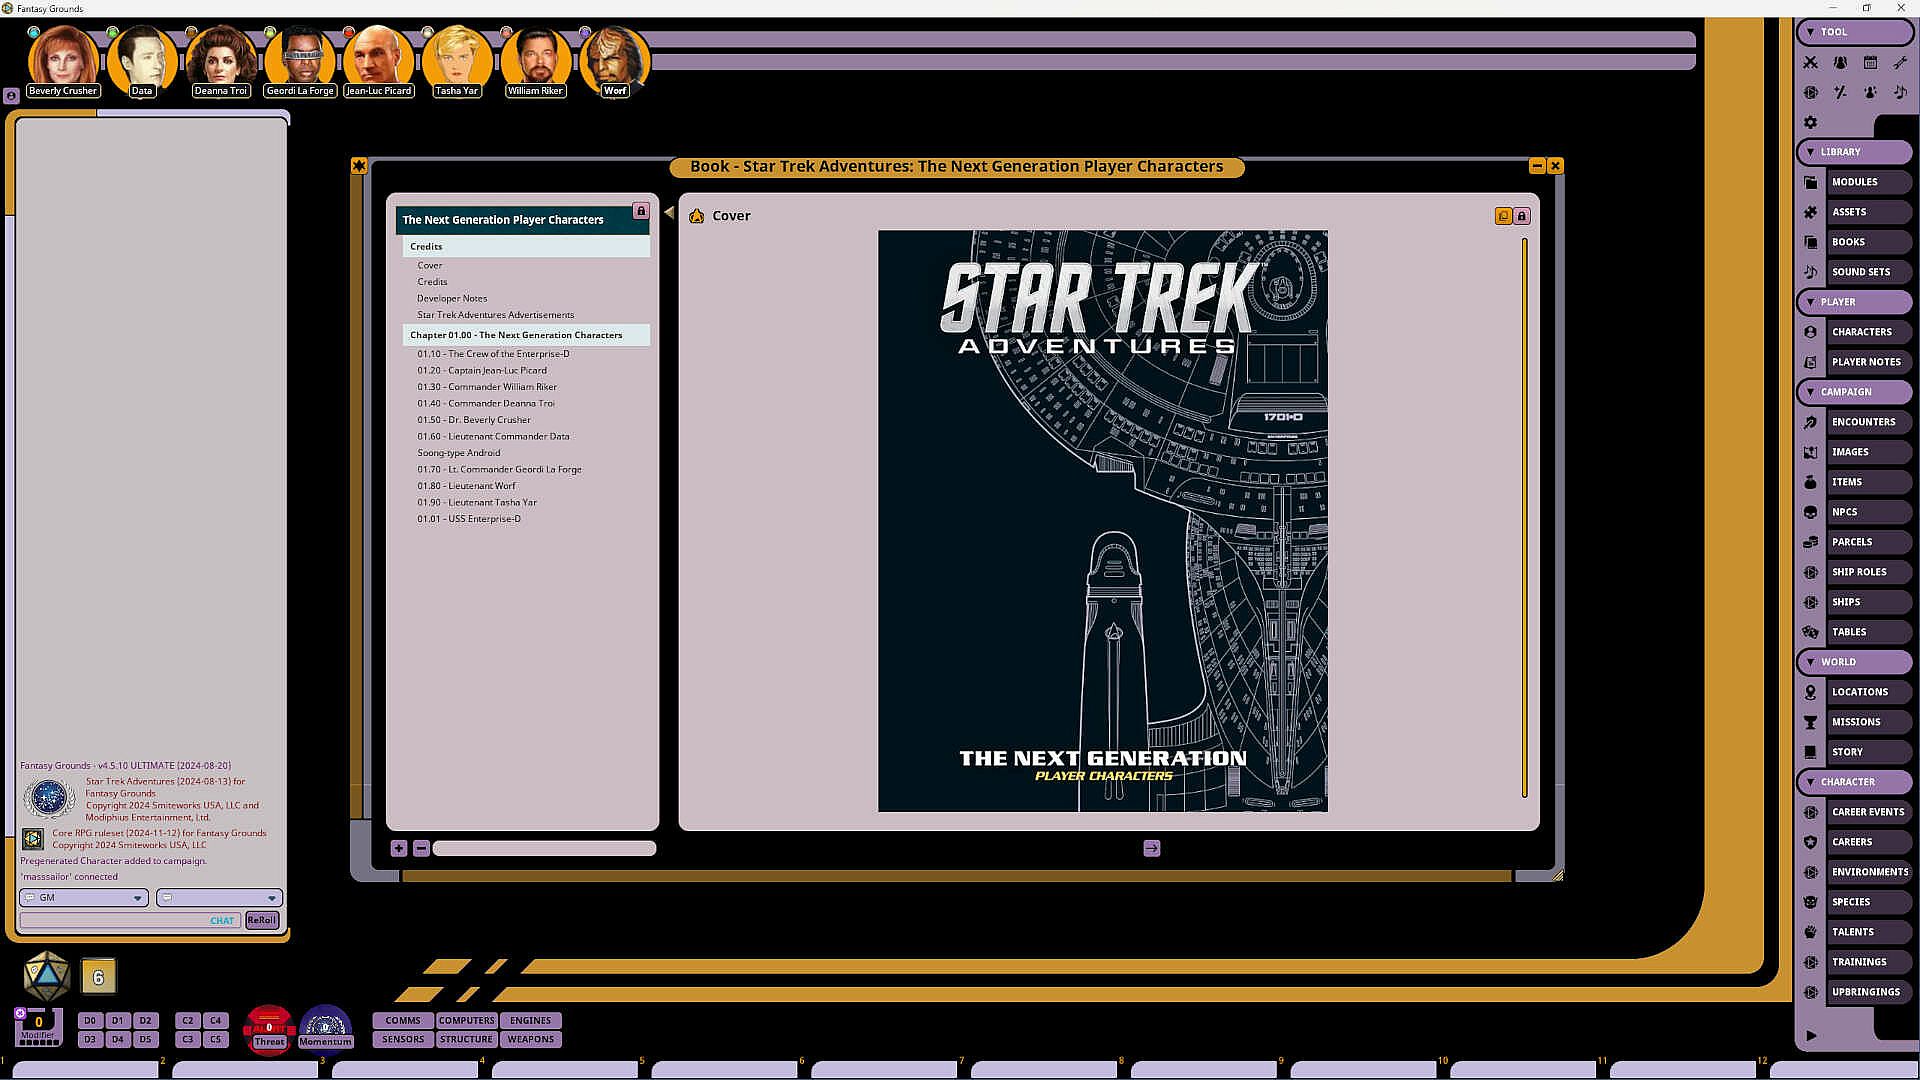Toggle the table of contents lock
1920x1080 pixels.
click(641, 211)
